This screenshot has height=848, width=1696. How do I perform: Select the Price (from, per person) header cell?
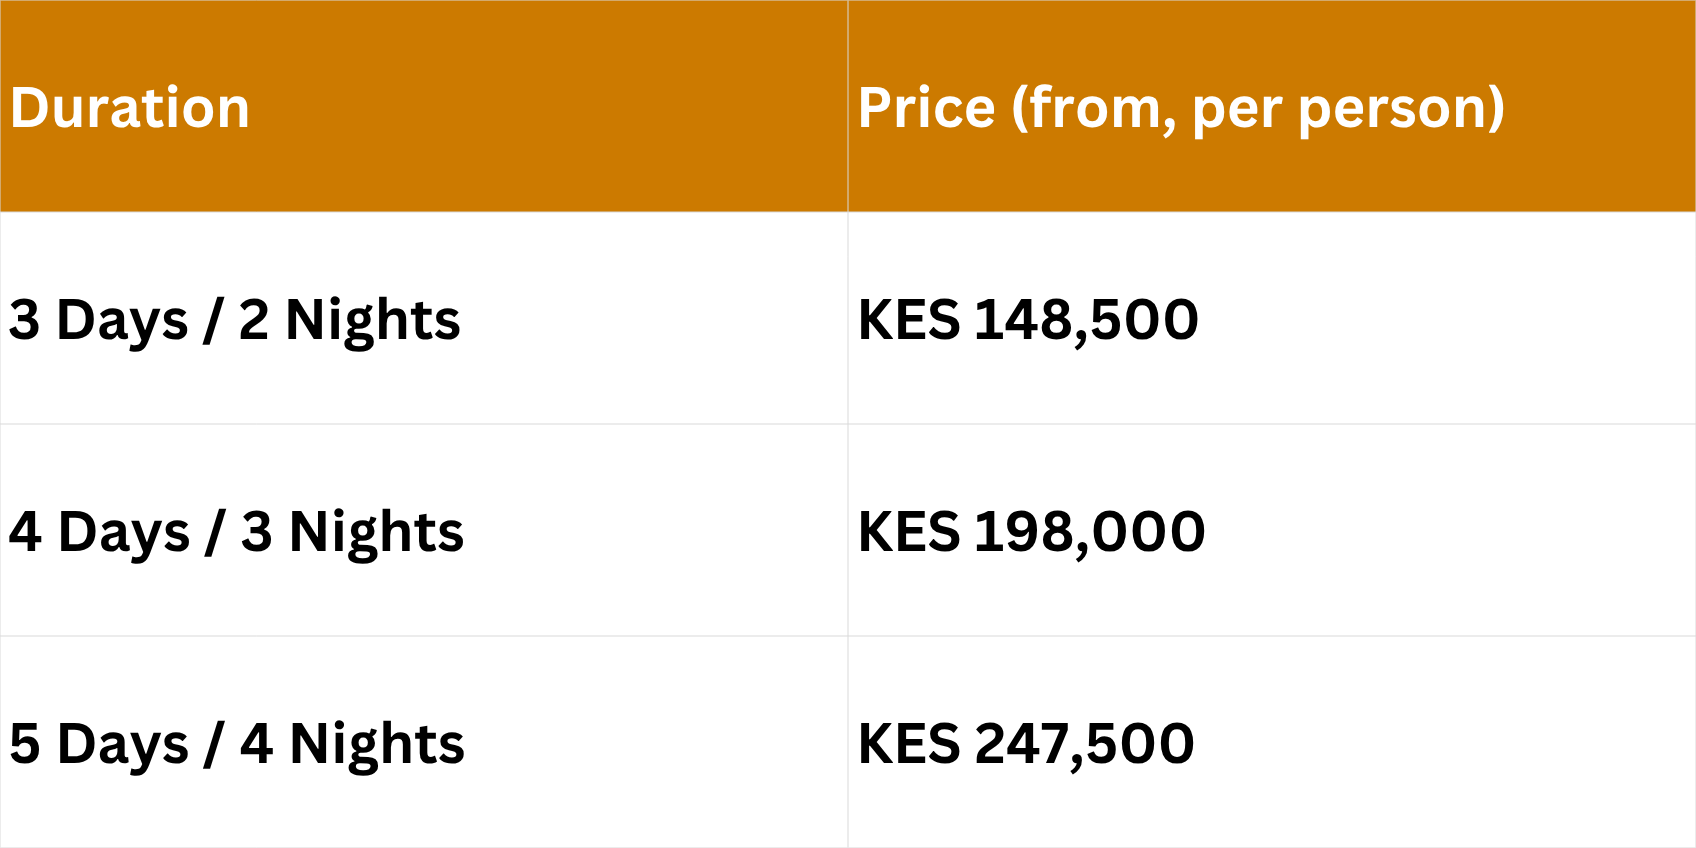coord(1180,108)
